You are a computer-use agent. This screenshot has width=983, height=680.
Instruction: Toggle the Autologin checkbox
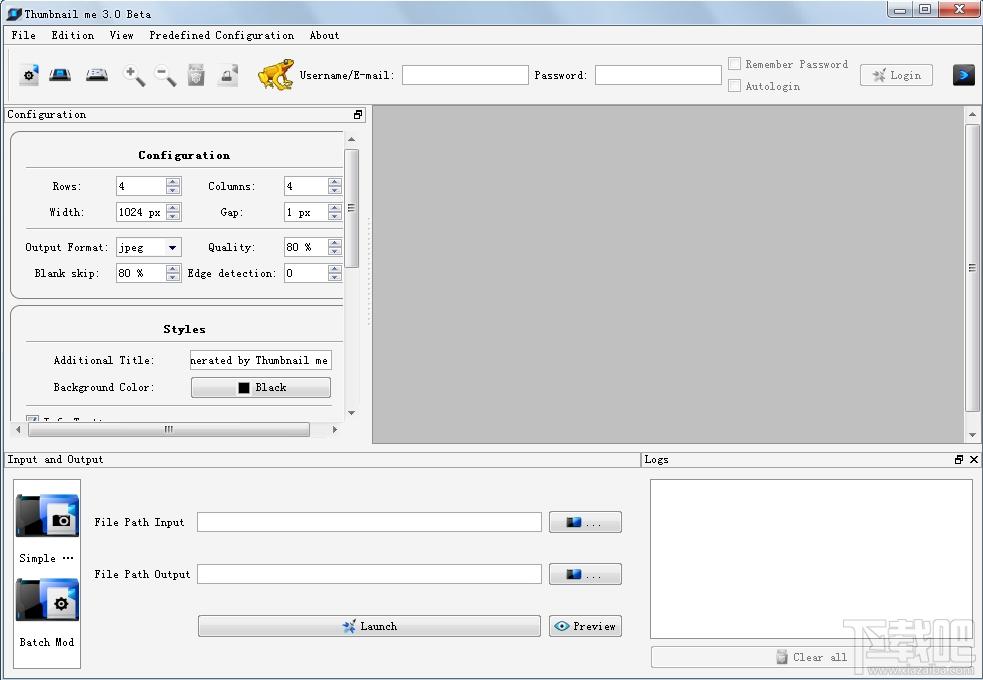tap(734, 86)
